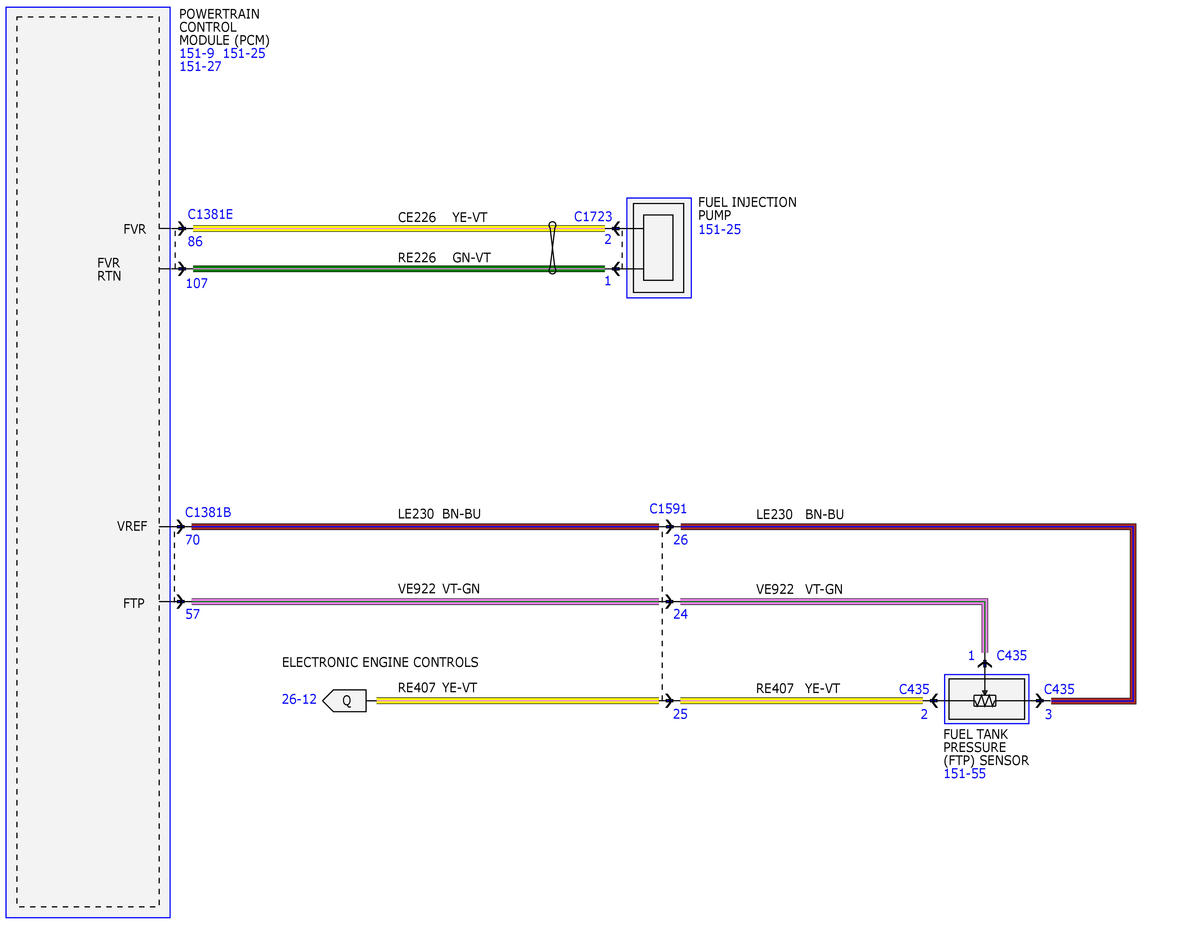Click the twisted pair symbol on CE226/RE226

[552, 248]
